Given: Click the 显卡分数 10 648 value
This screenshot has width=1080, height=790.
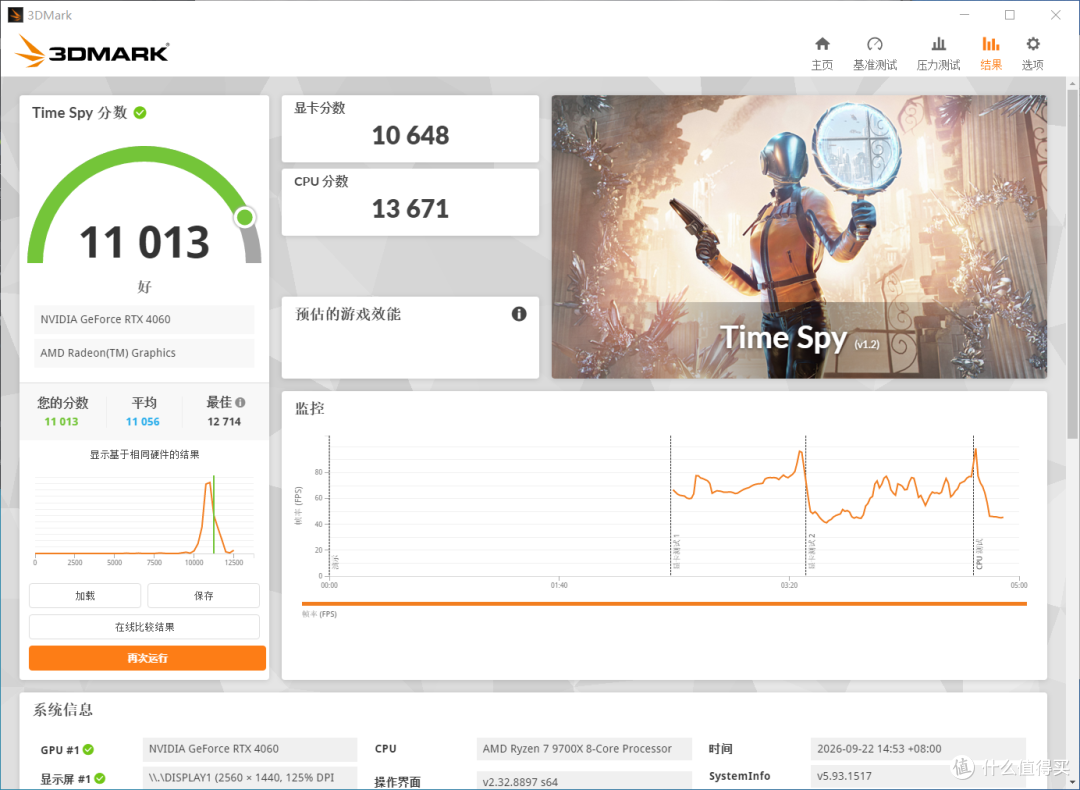Looking at the screenshot, I should (x=411, y=135).
